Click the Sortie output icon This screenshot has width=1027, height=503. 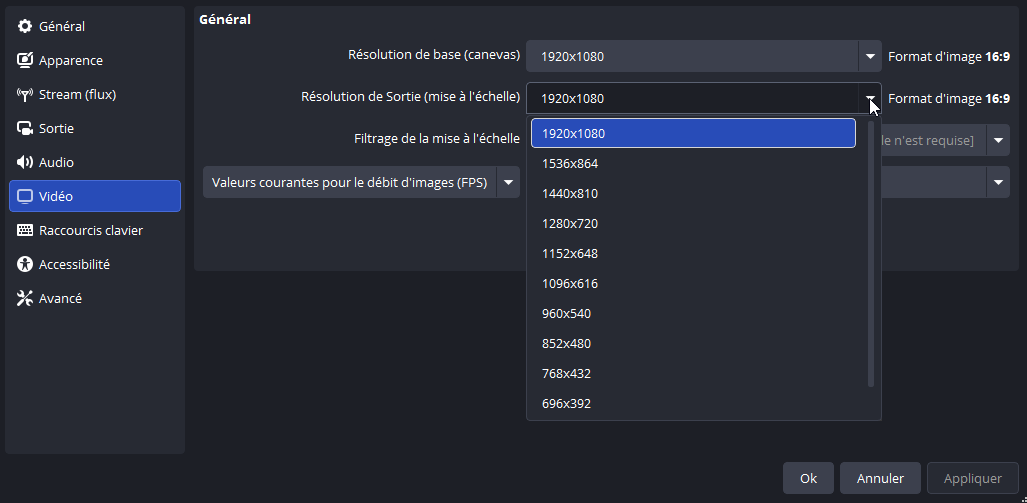[x=25, y=129]
